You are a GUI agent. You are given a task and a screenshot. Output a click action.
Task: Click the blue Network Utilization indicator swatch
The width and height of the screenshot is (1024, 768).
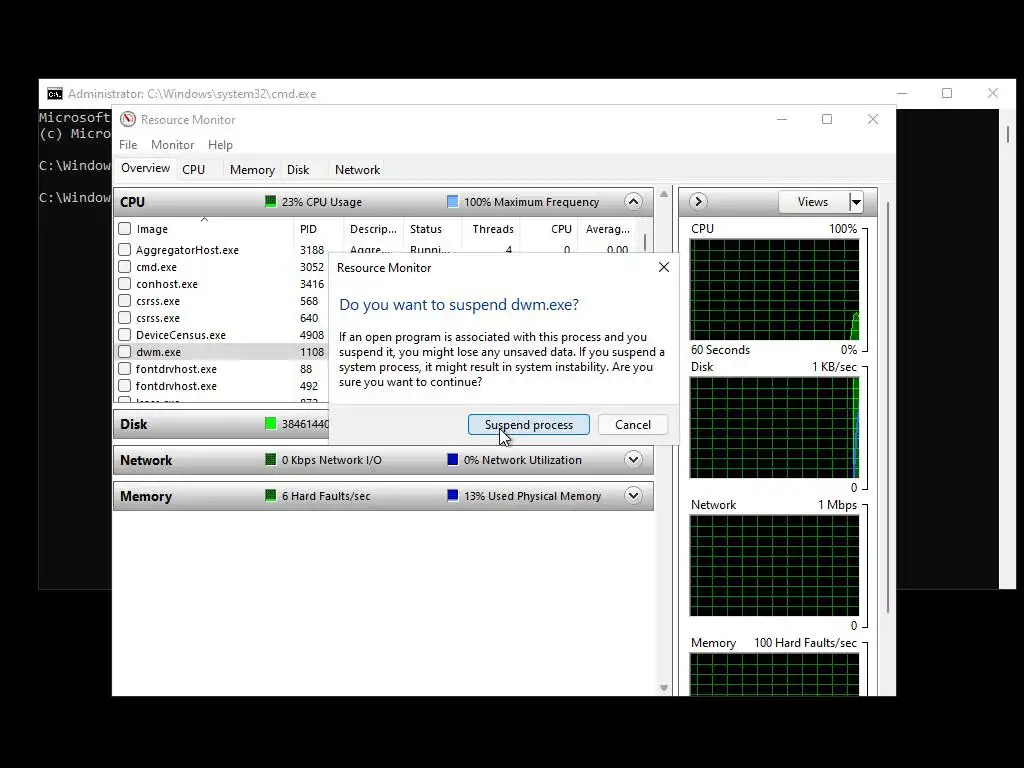(453, 460)
